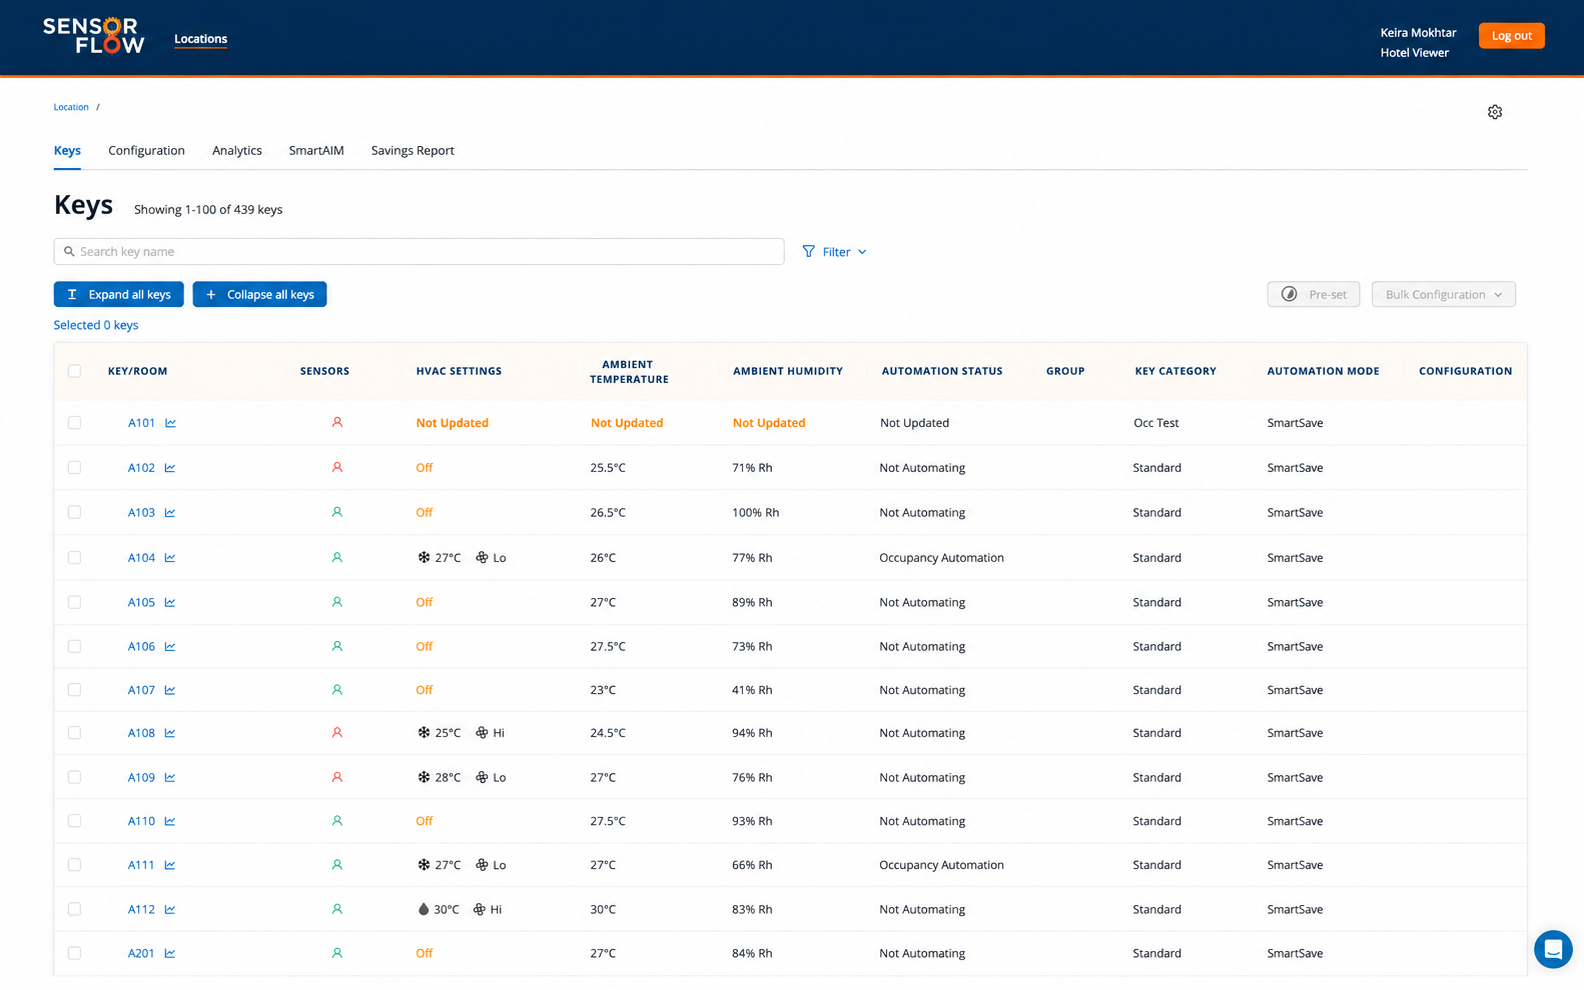This screenshot has width=1584, height=990.
Task: Select the checkbox for room A110
Action: (74, 821)
